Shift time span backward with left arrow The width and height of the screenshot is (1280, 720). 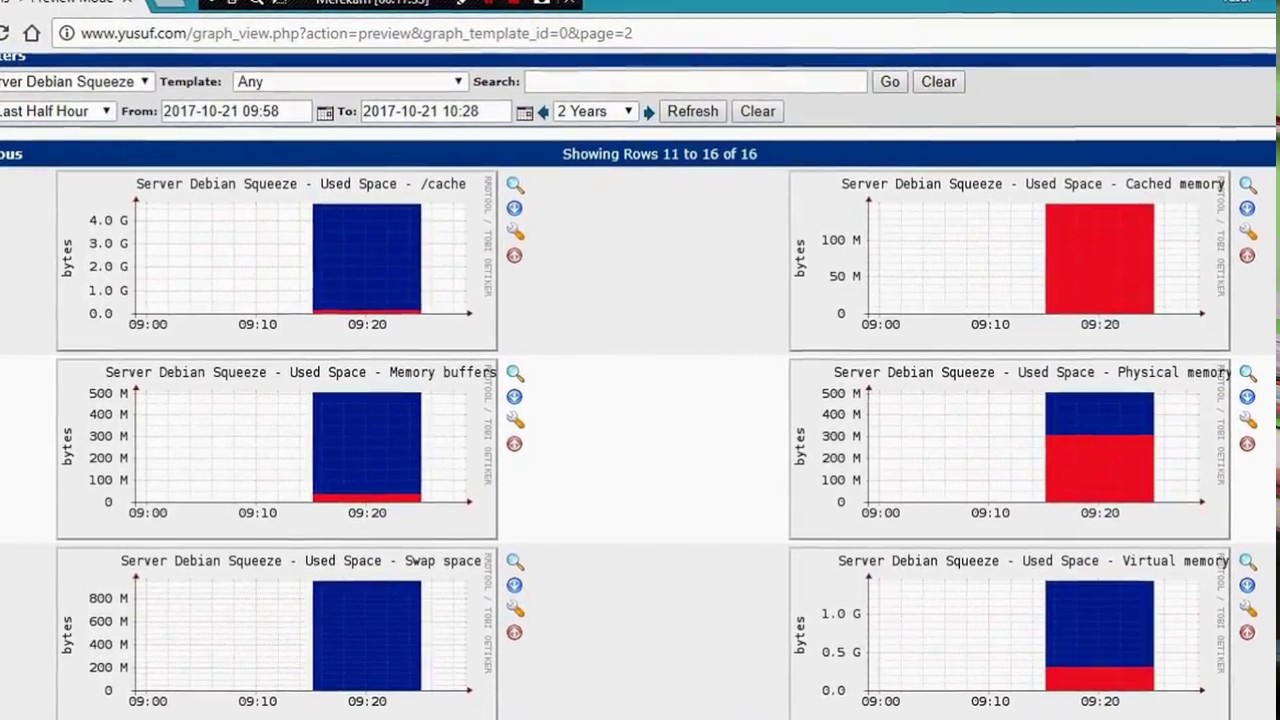[x=543, y=112]
